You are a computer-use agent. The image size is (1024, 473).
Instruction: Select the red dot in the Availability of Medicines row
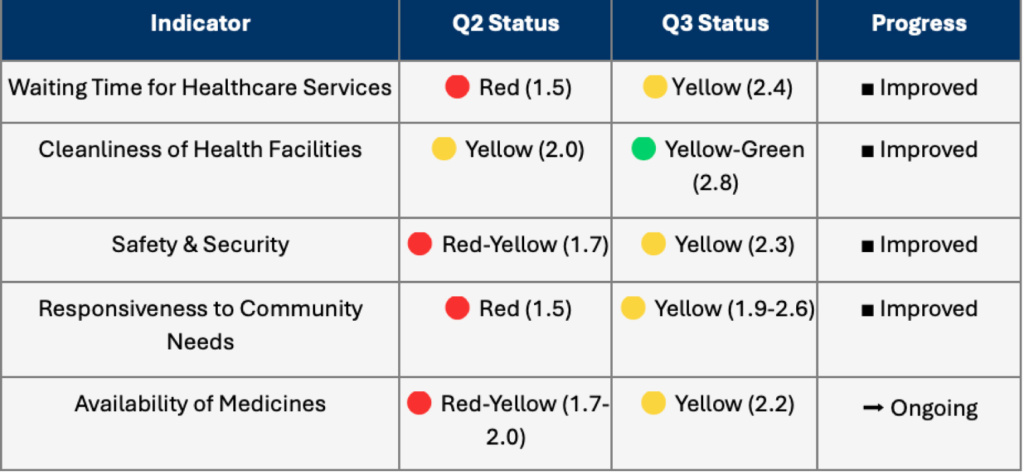click(x=420, y=403)
